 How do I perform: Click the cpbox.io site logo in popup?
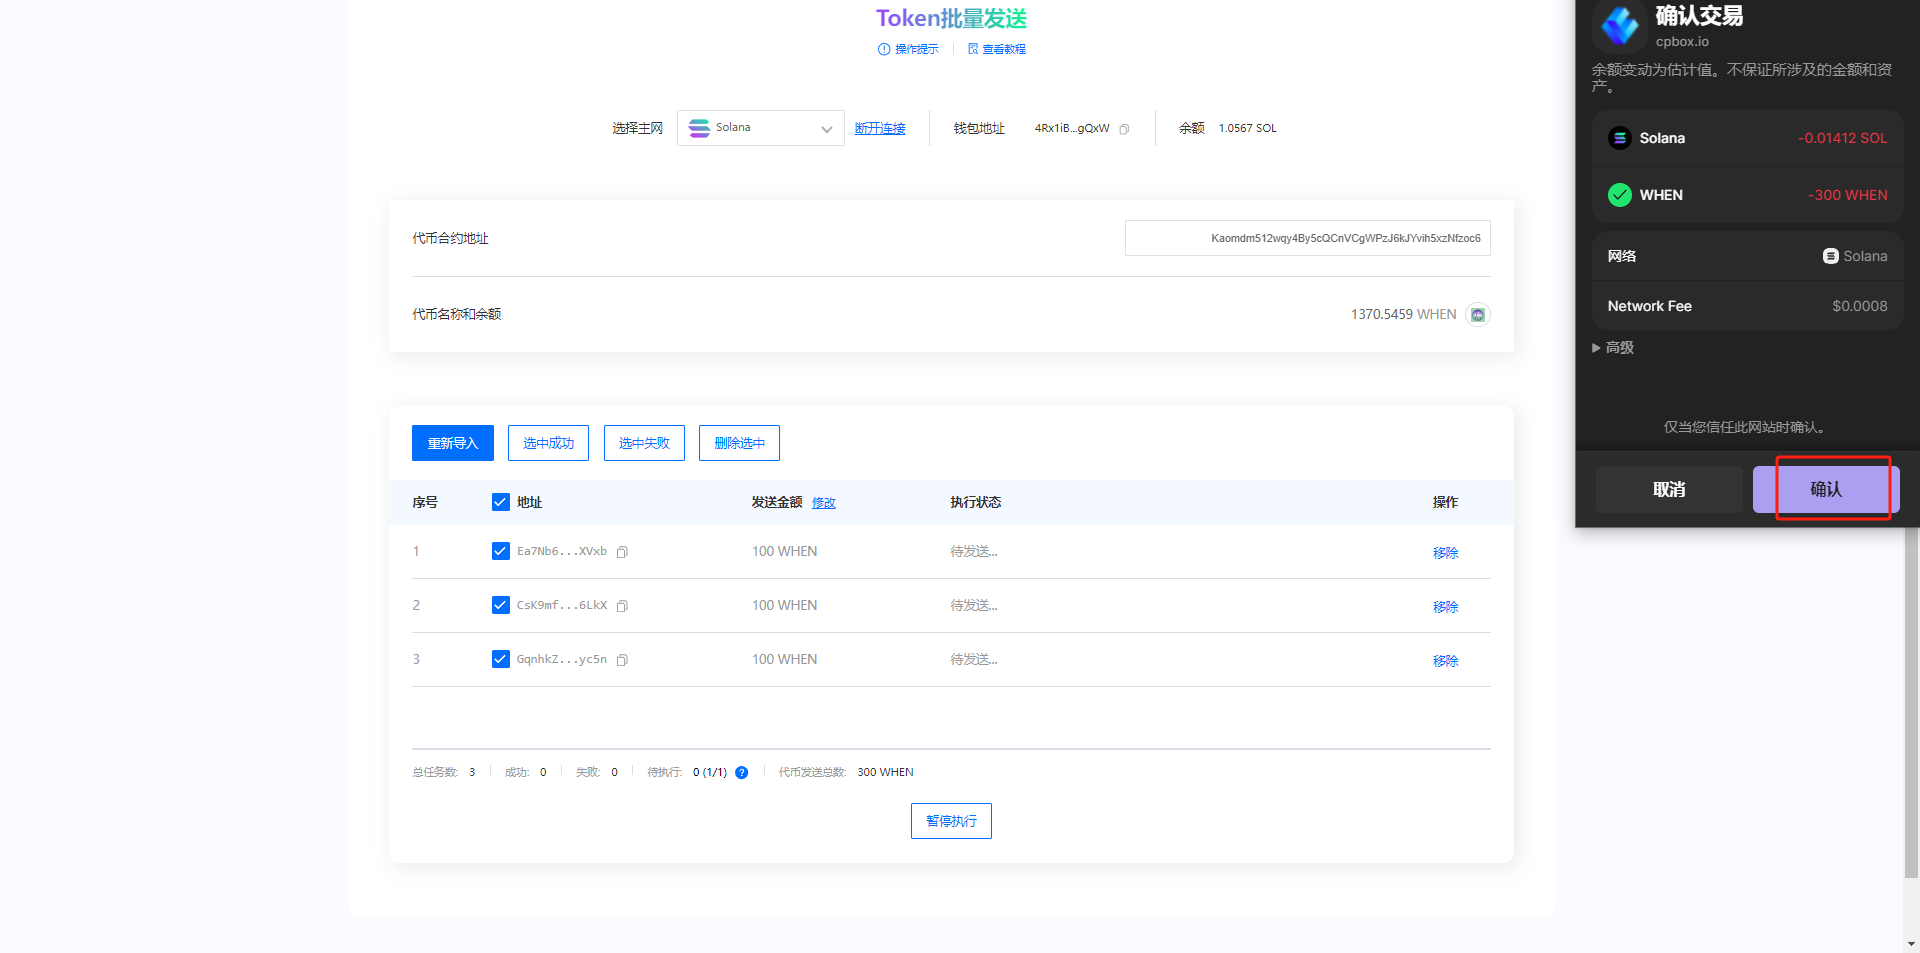(x=1619, y=26)
